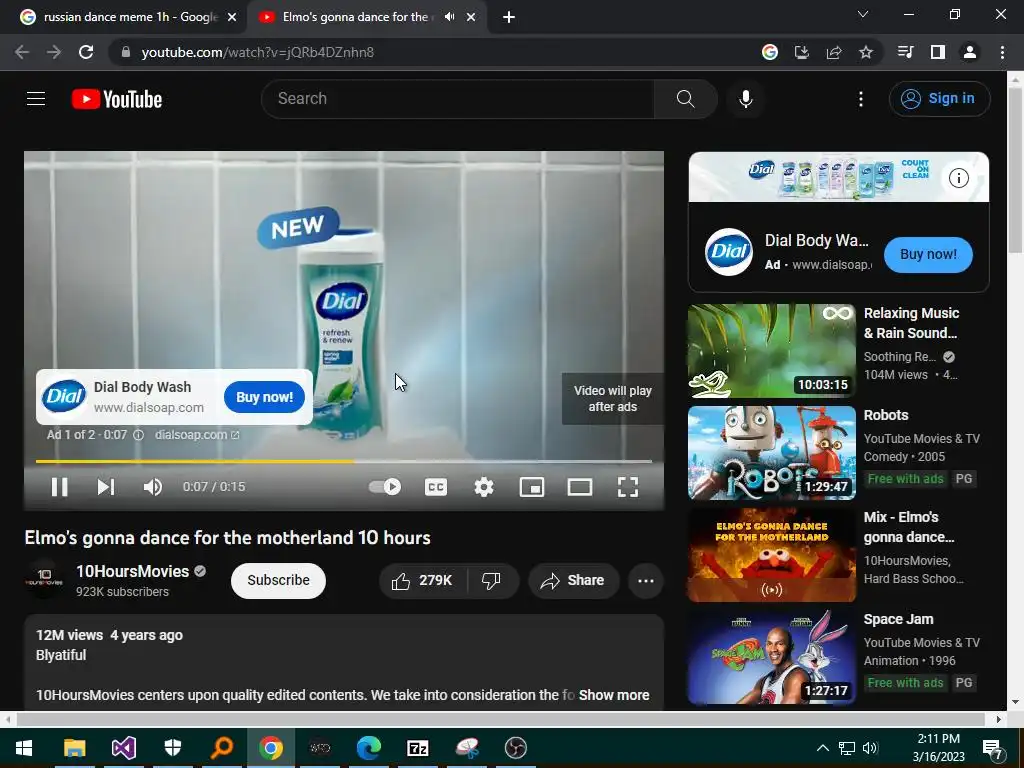The image size is (1024, 768).
Task: Open the why-this-ad info icon
Action: pyautogui.click(x=138, y=435)
